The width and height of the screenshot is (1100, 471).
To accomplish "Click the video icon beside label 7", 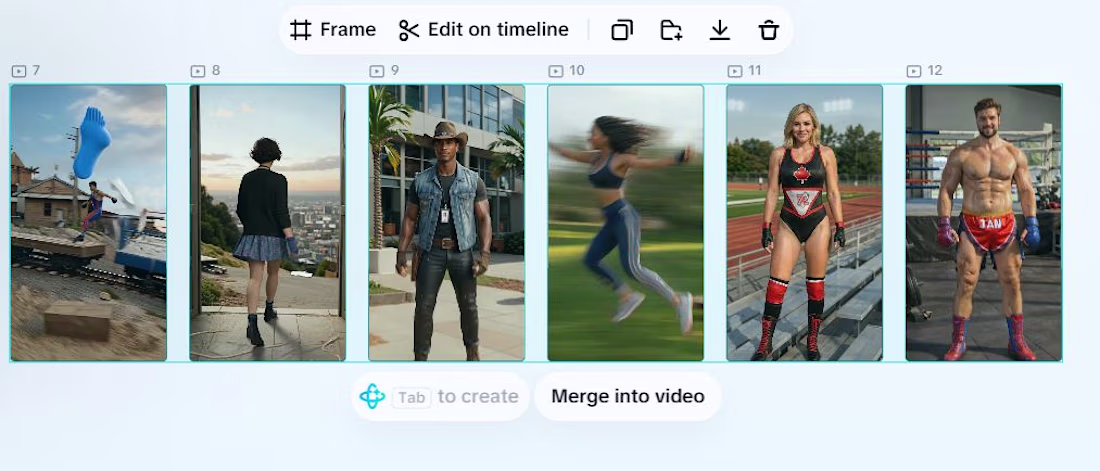I will 19,71.
